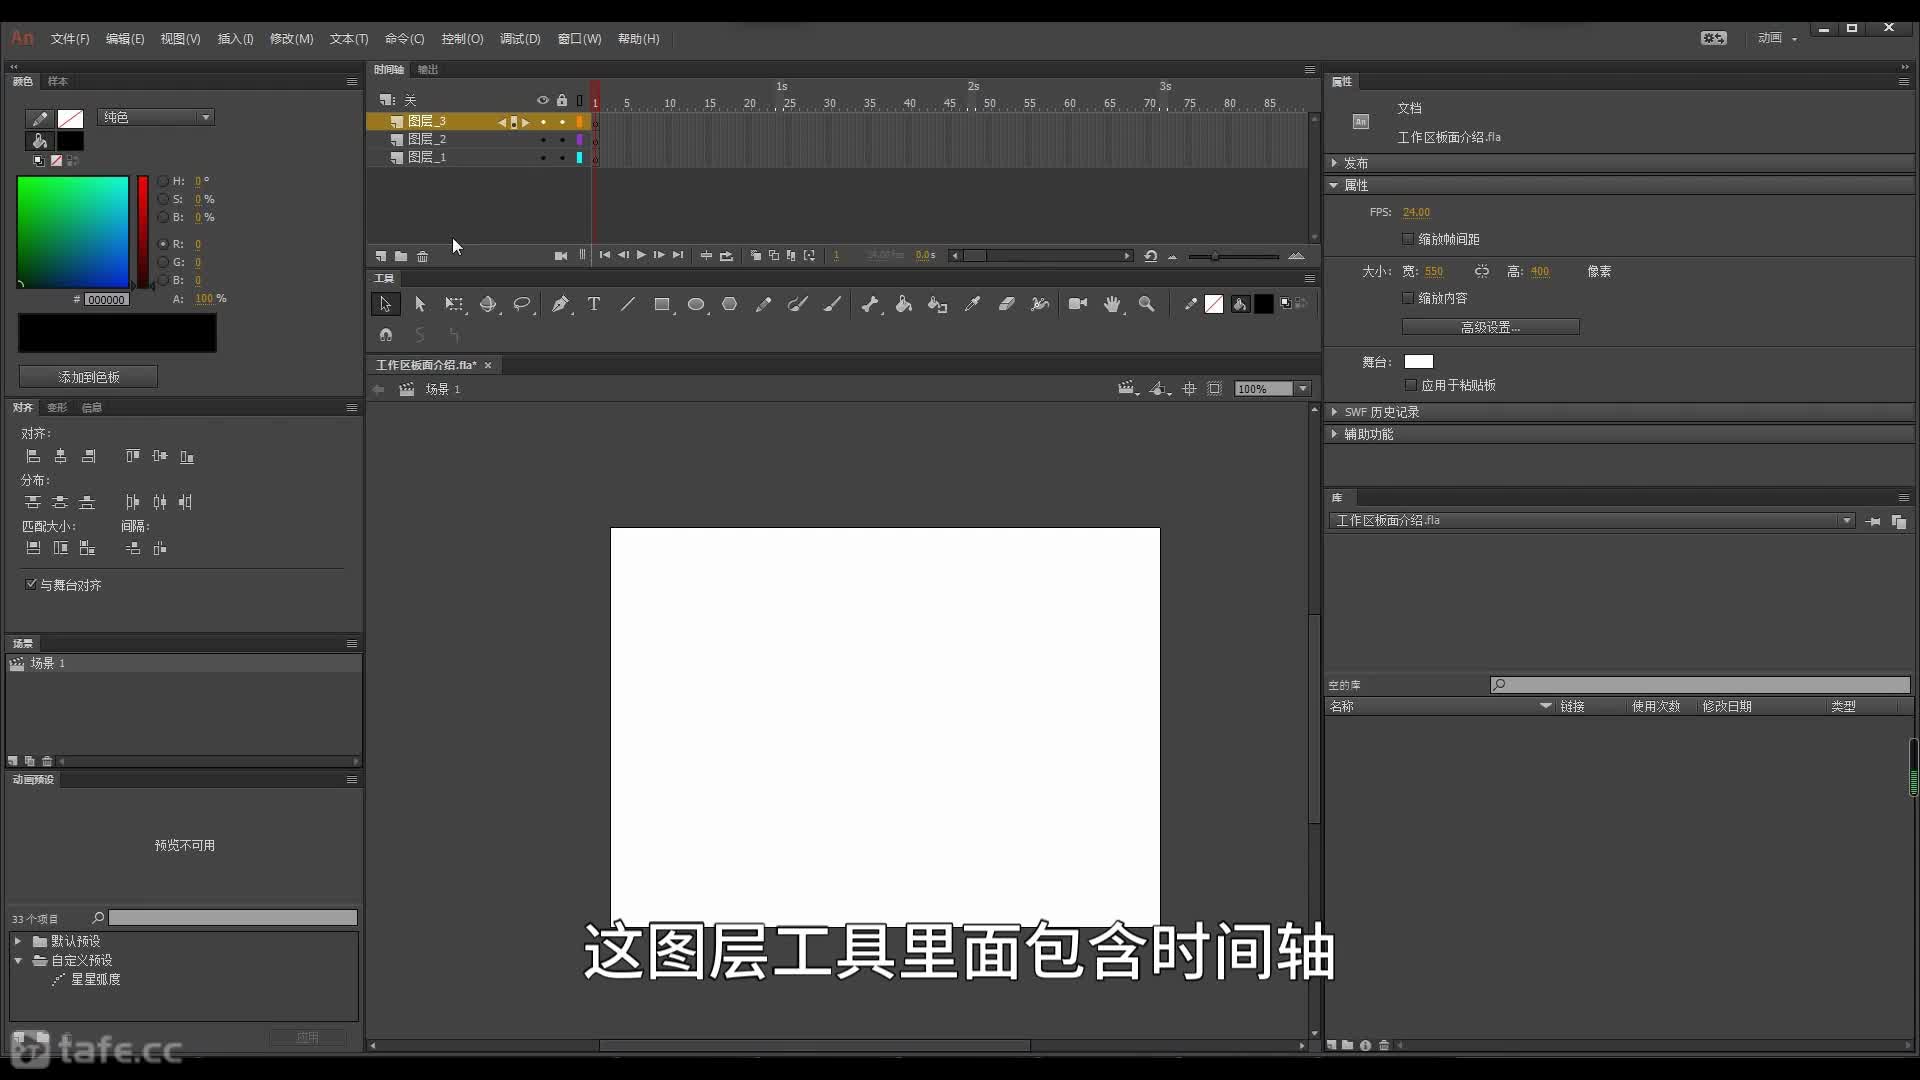Select the Lasso tool
The width and height of the screenshot is (1920, 1080).
point(522,304)
